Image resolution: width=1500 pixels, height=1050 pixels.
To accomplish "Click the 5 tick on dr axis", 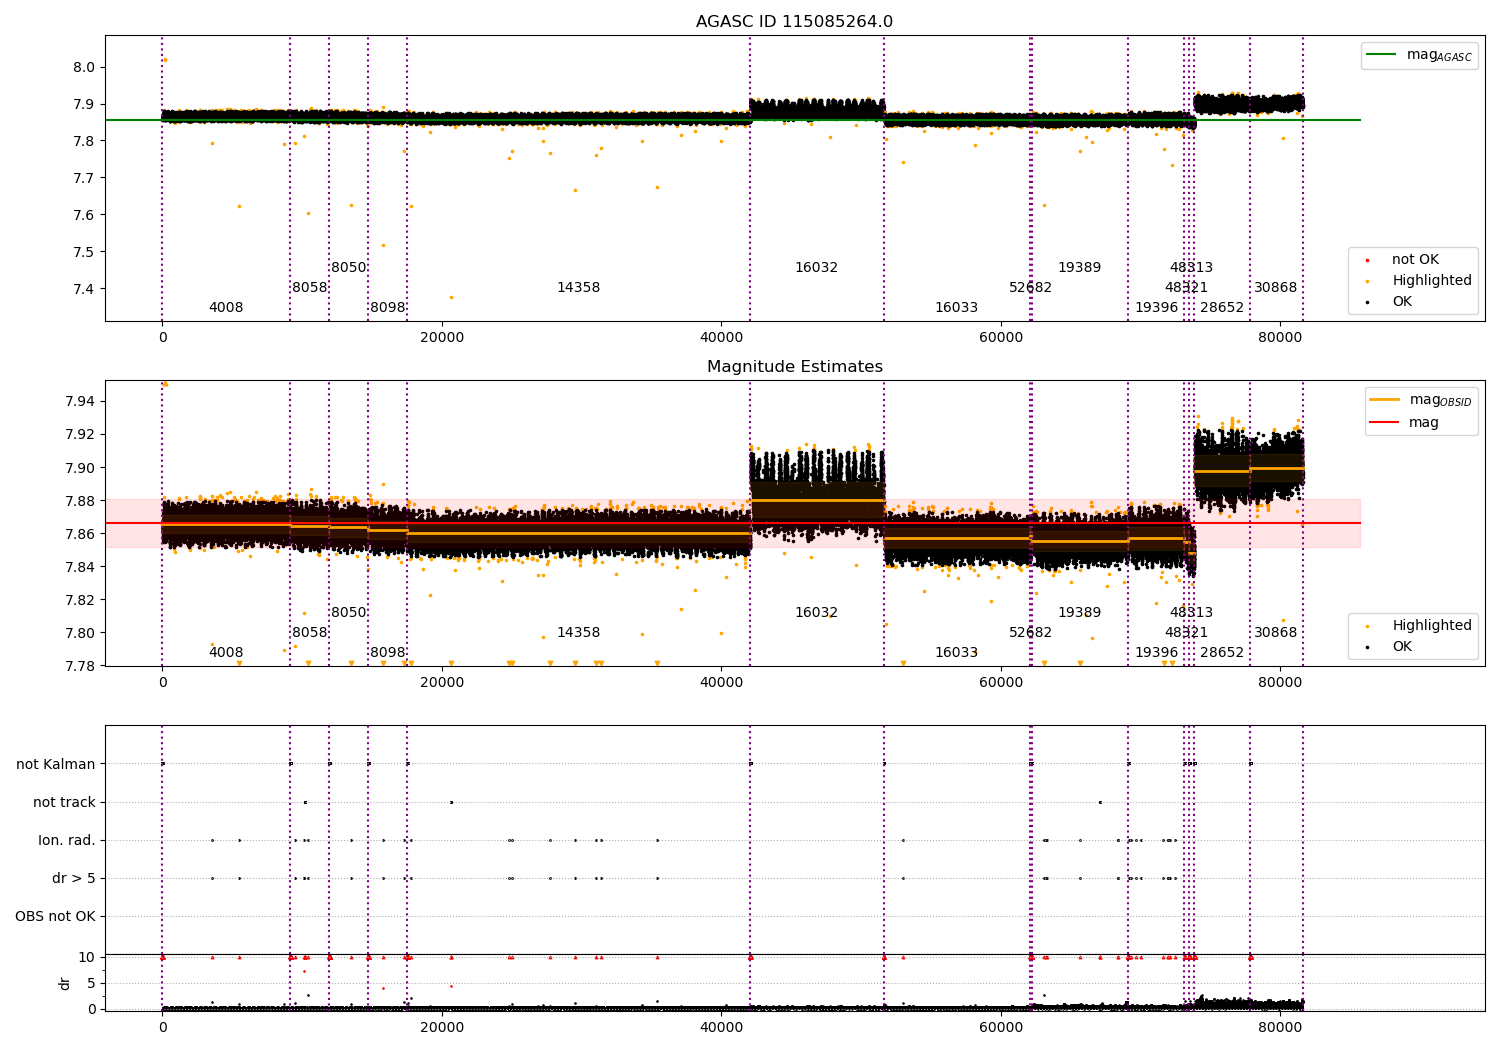I will point(91,984).
